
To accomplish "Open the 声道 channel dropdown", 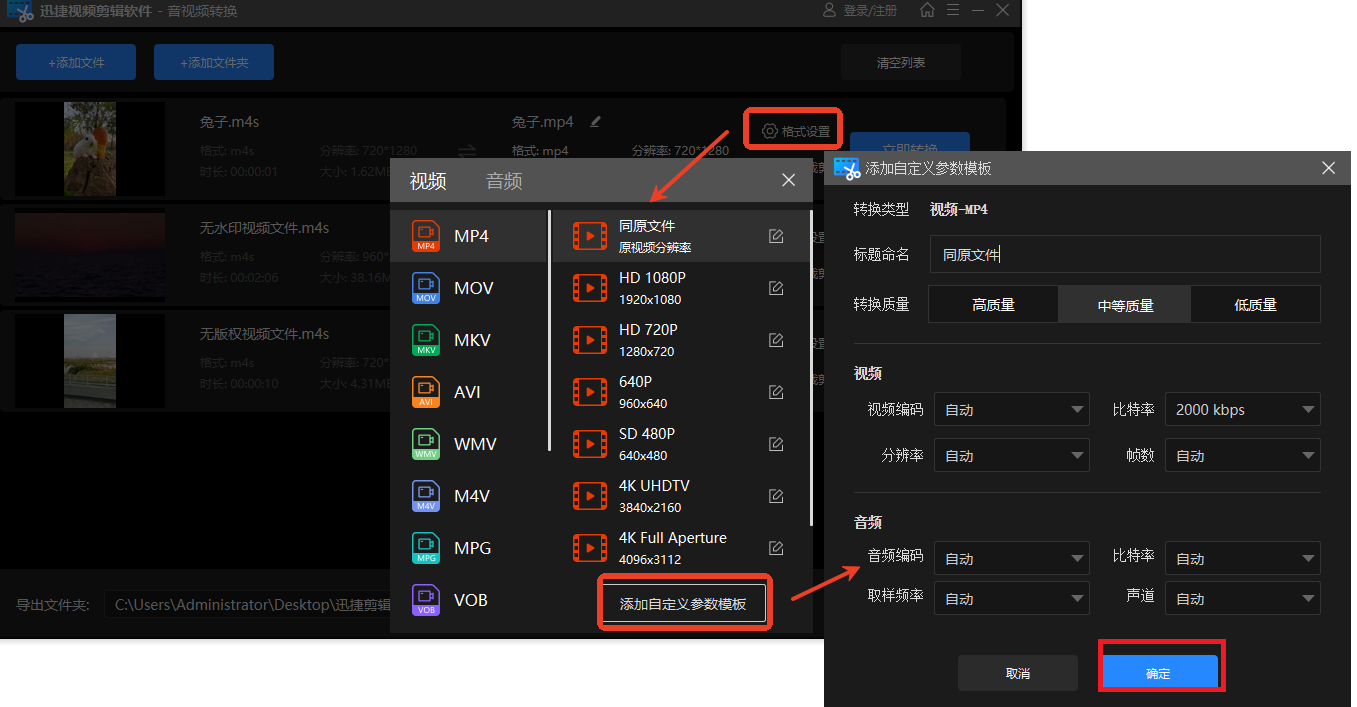I will coord(1242,598).
